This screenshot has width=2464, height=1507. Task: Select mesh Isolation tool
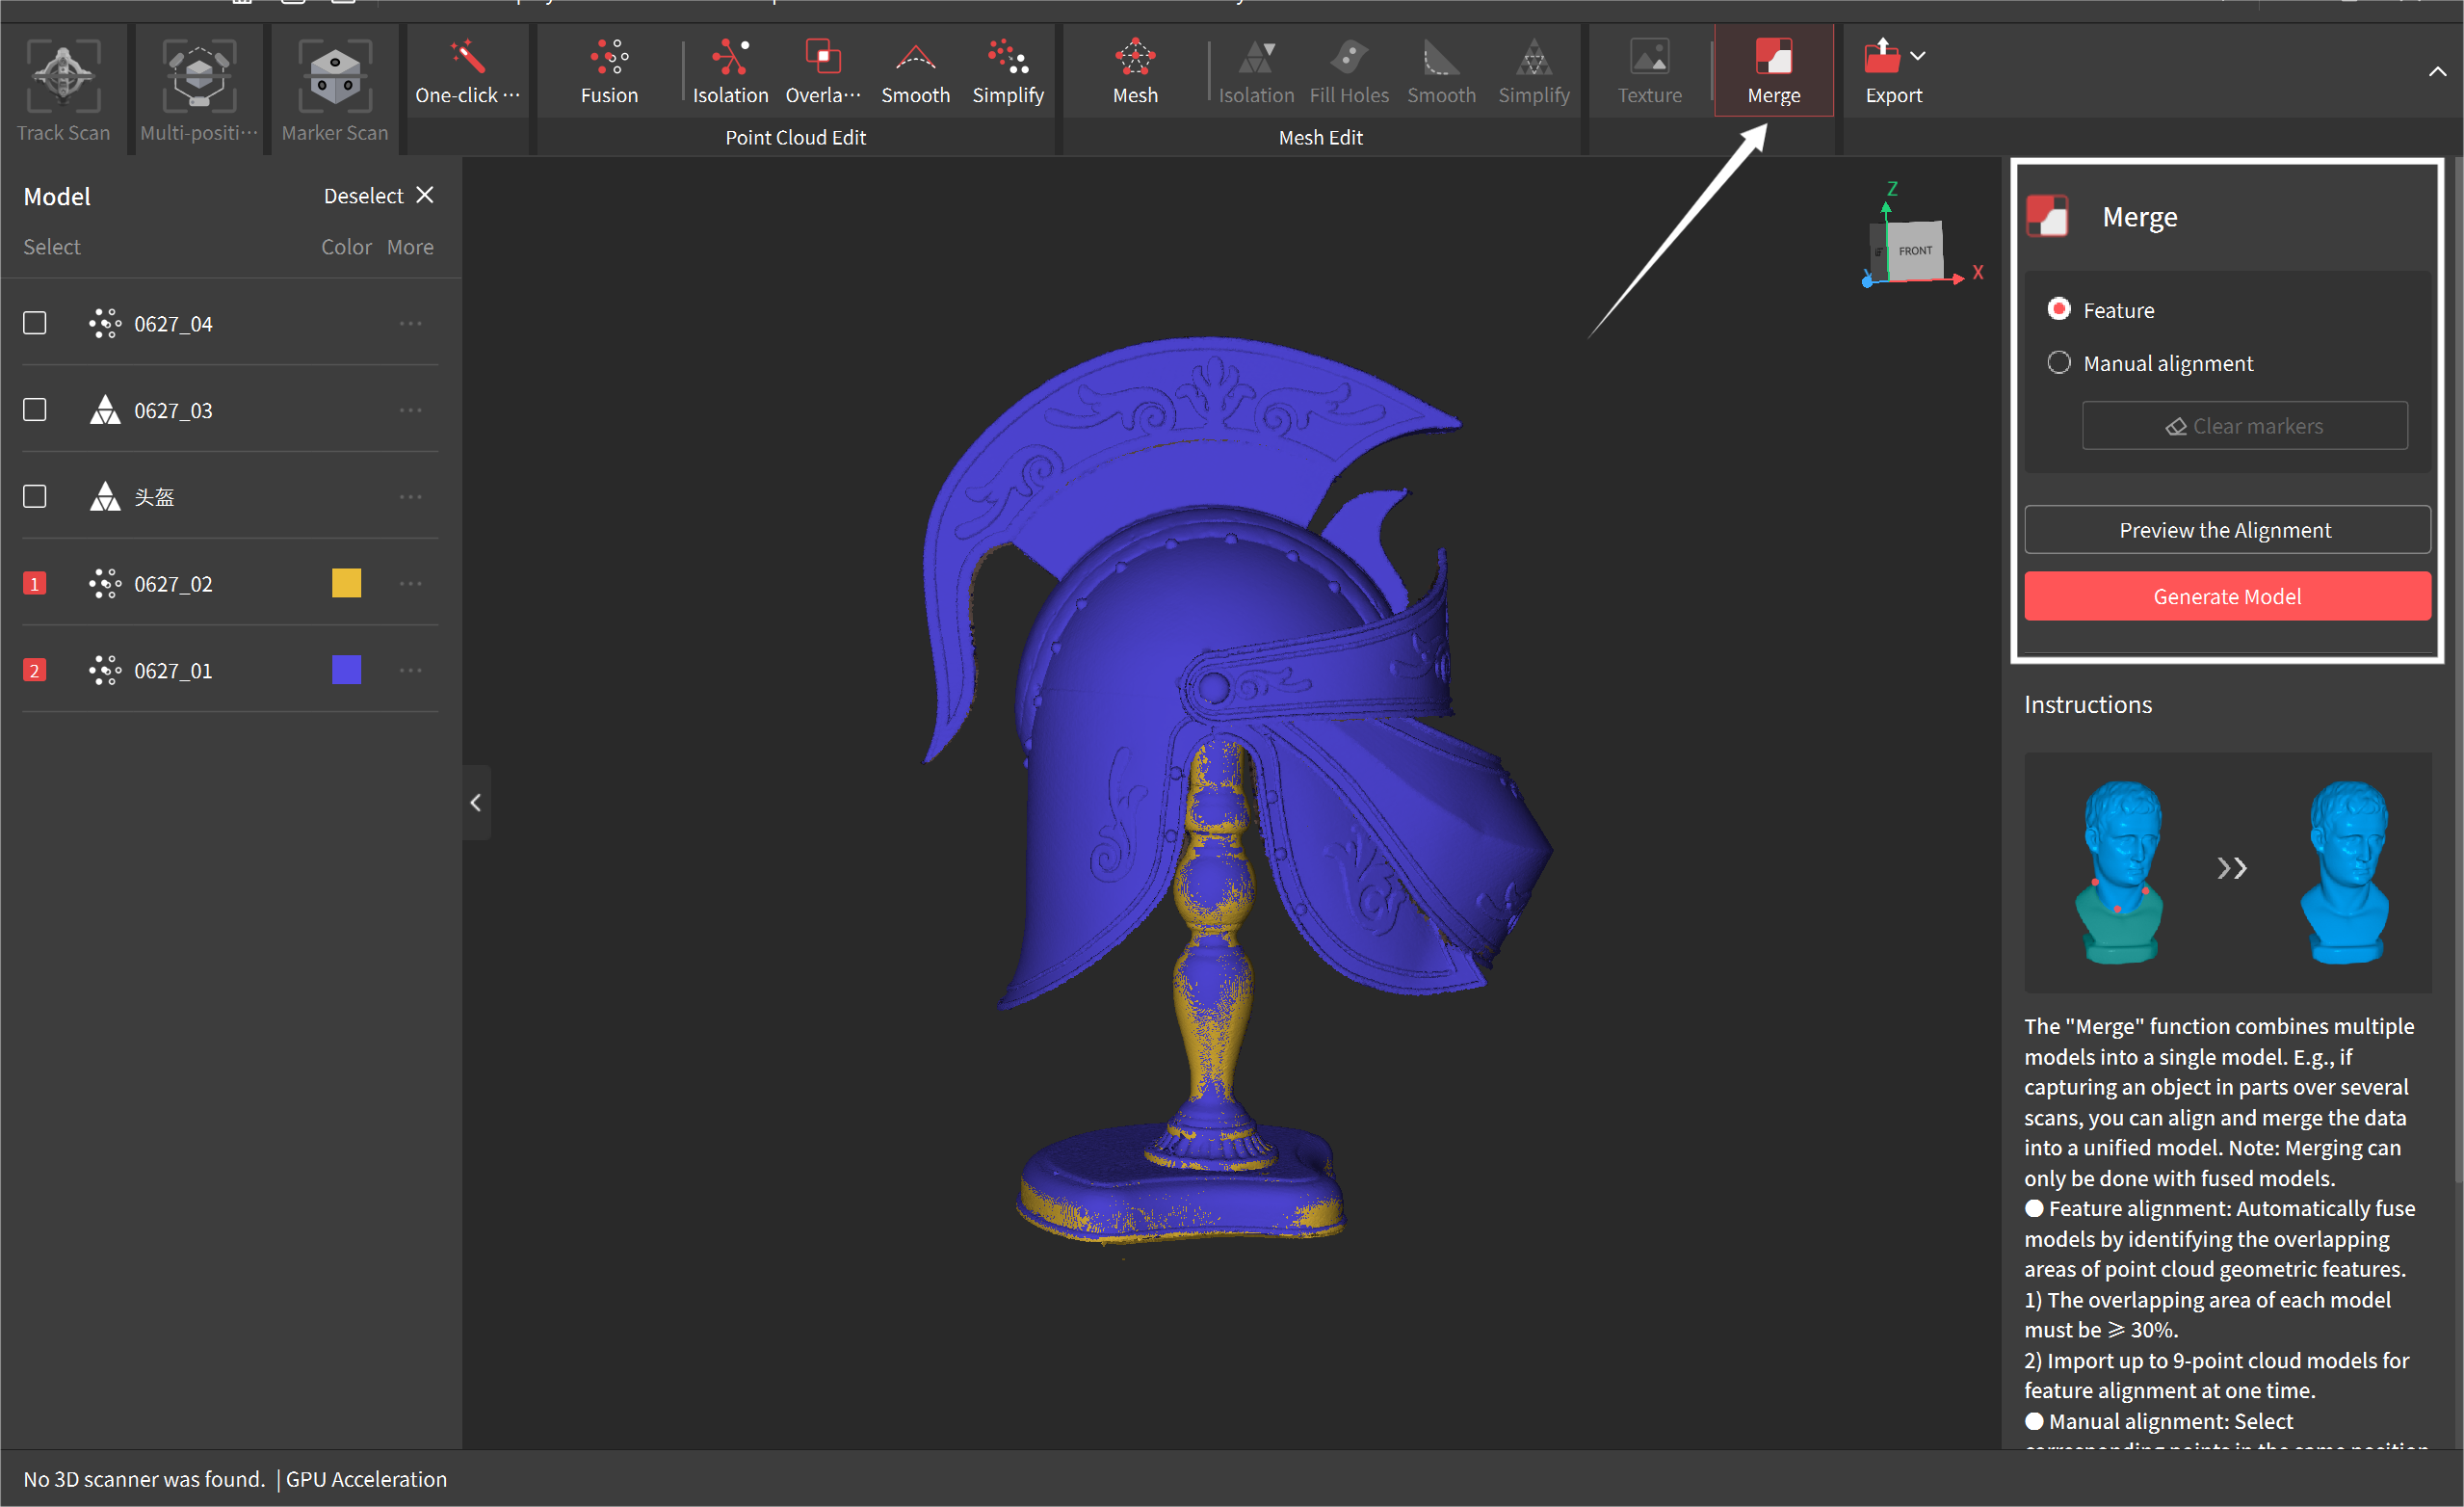point(1256,72)
